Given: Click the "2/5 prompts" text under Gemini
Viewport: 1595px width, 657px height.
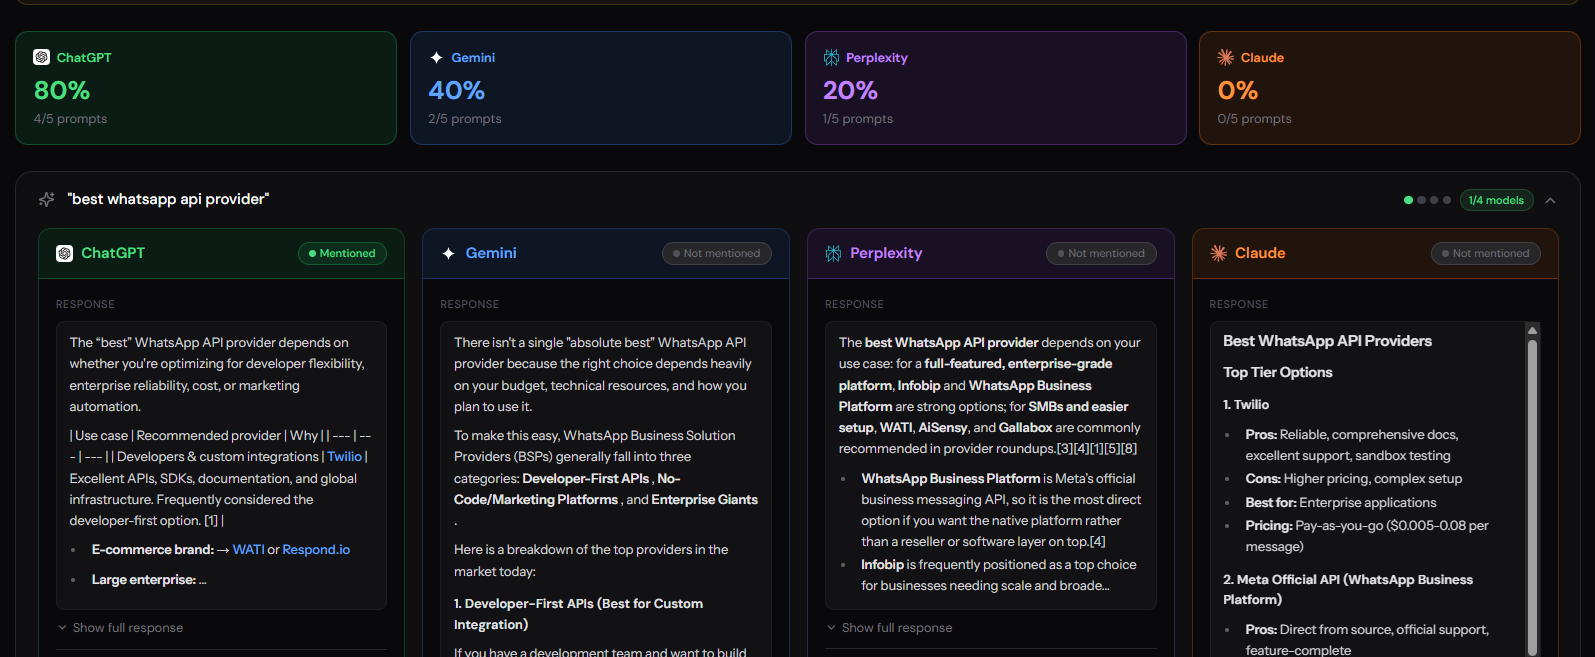Looking at the screenshot, I should [465, 118].
